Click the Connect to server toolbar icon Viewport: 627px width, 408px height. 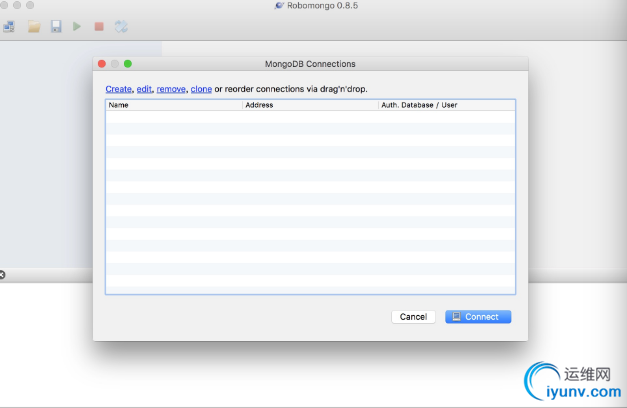9,27
